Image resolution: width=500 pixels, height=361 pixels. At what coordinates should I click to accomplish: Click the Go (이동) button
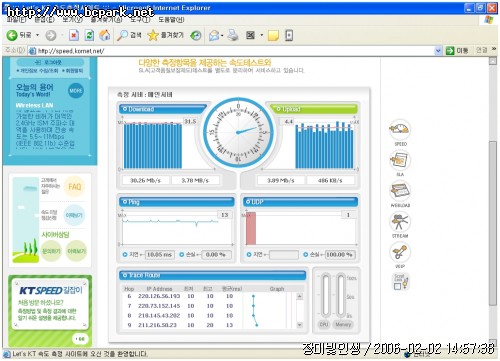coord(457,51)
